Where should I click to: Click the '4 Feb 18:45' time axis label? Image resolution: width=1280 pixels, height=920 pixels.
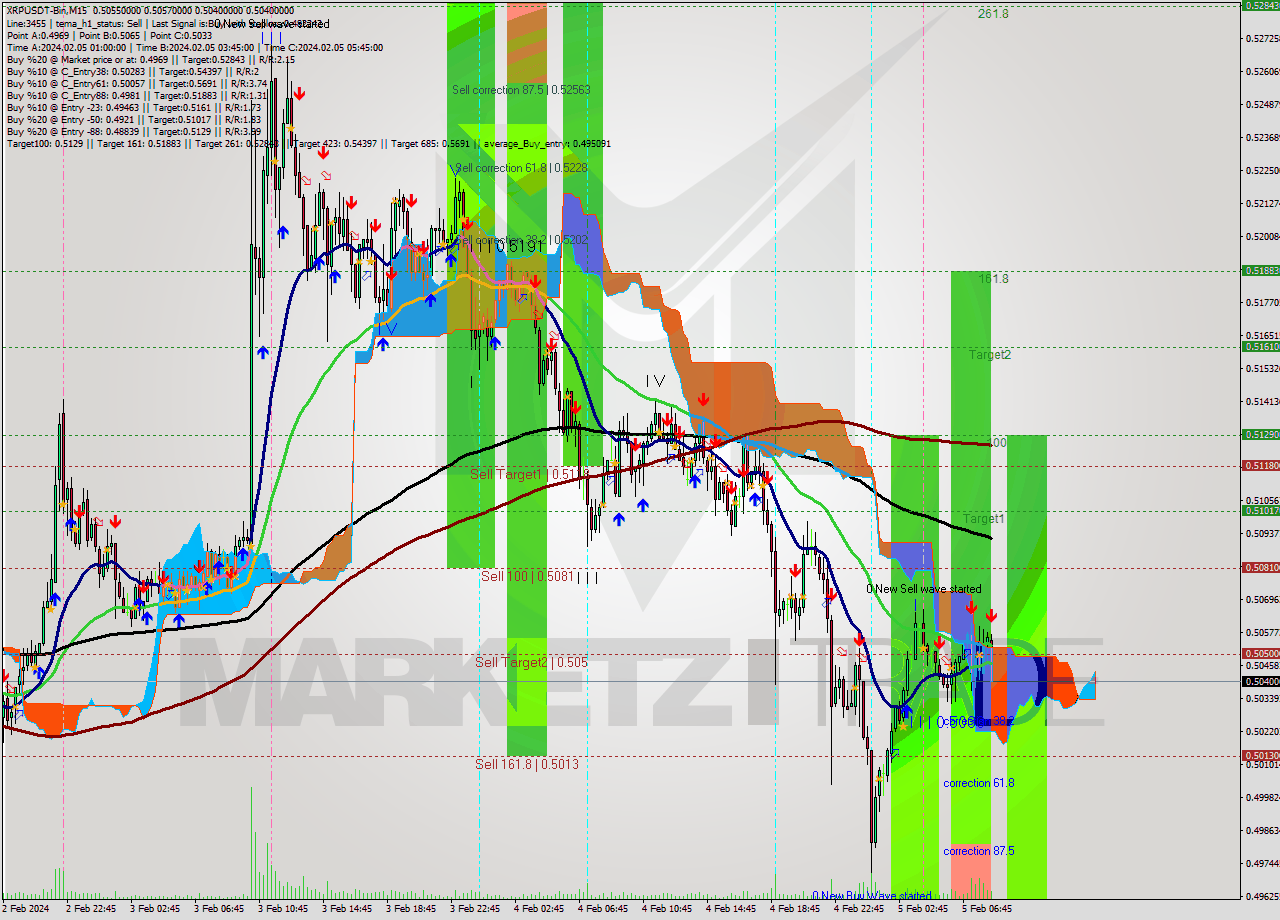coord(794,909)
